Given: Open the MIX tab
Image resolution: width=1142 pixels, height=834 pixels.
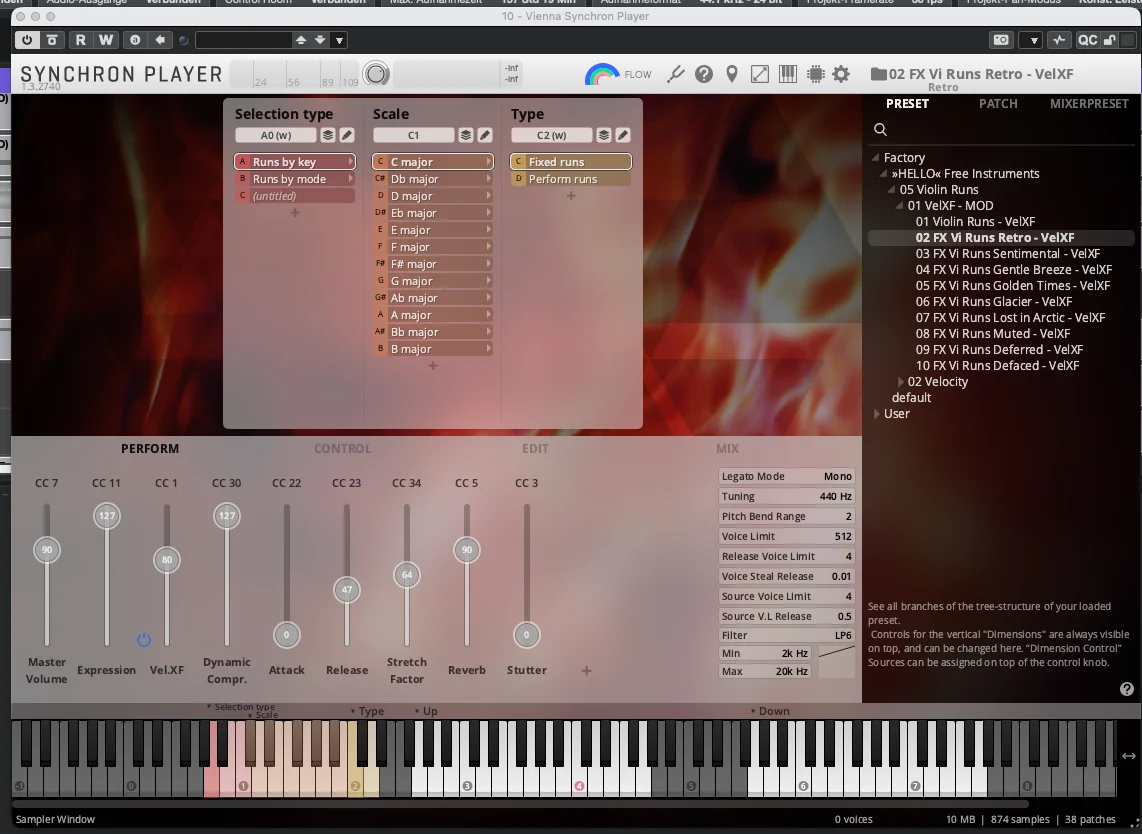Looking at the screenshot, I should 727,449.
